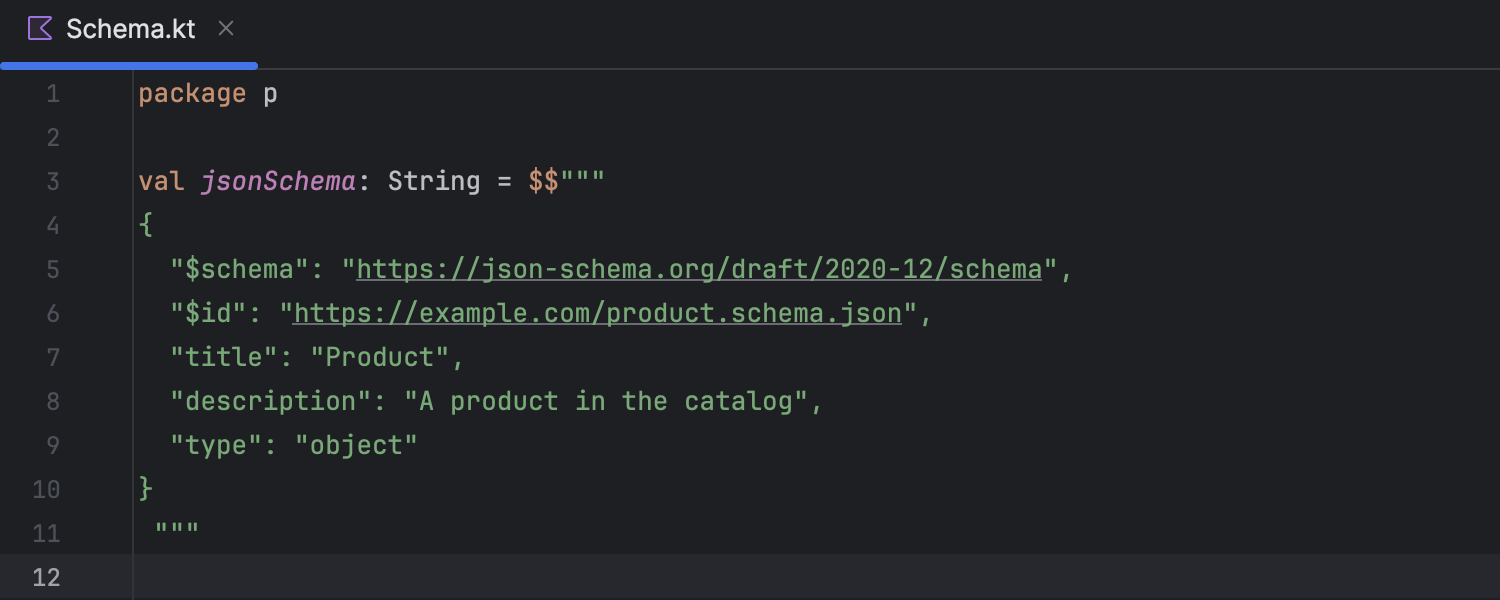Click line number 3 in the gutter
The height and width of the screenshot is (600, 1500).
pos(53,181)
